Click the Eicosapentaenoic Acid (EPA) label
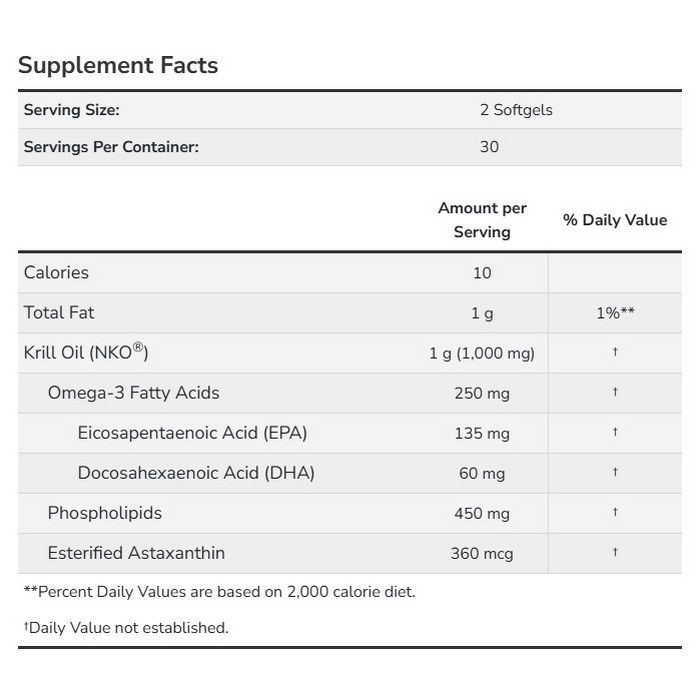 [x=192, y=433]
